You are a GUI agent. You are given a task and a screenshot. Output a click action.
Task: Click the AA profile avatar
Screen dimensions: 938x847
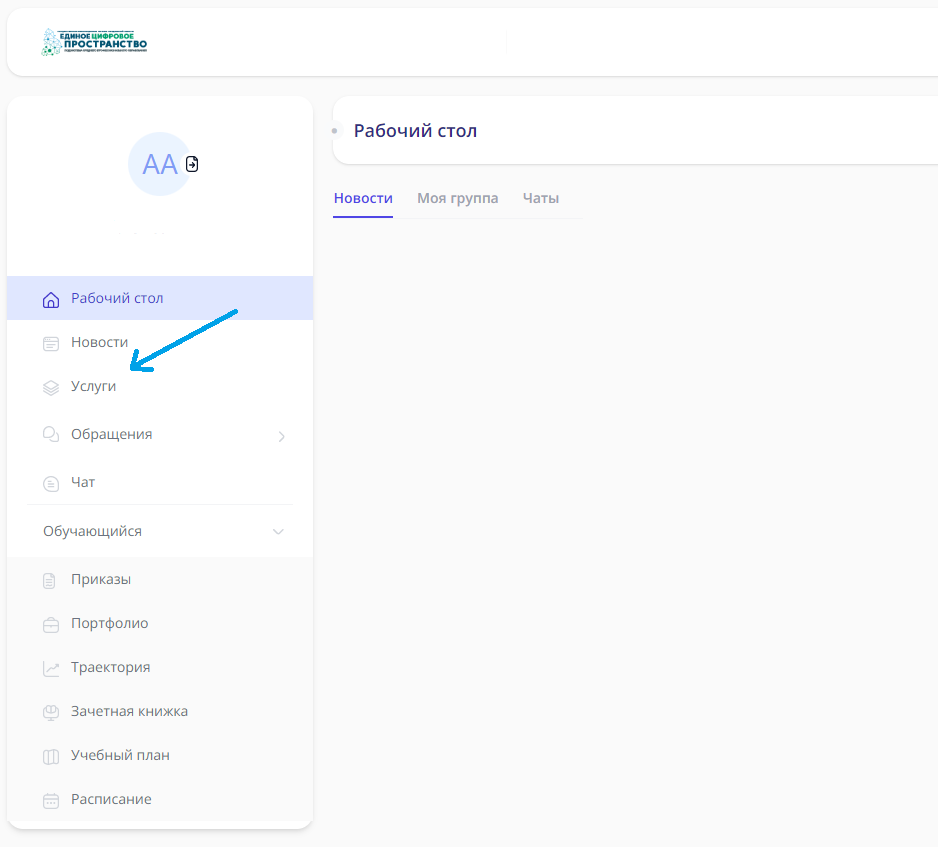(x=159, y=164)
